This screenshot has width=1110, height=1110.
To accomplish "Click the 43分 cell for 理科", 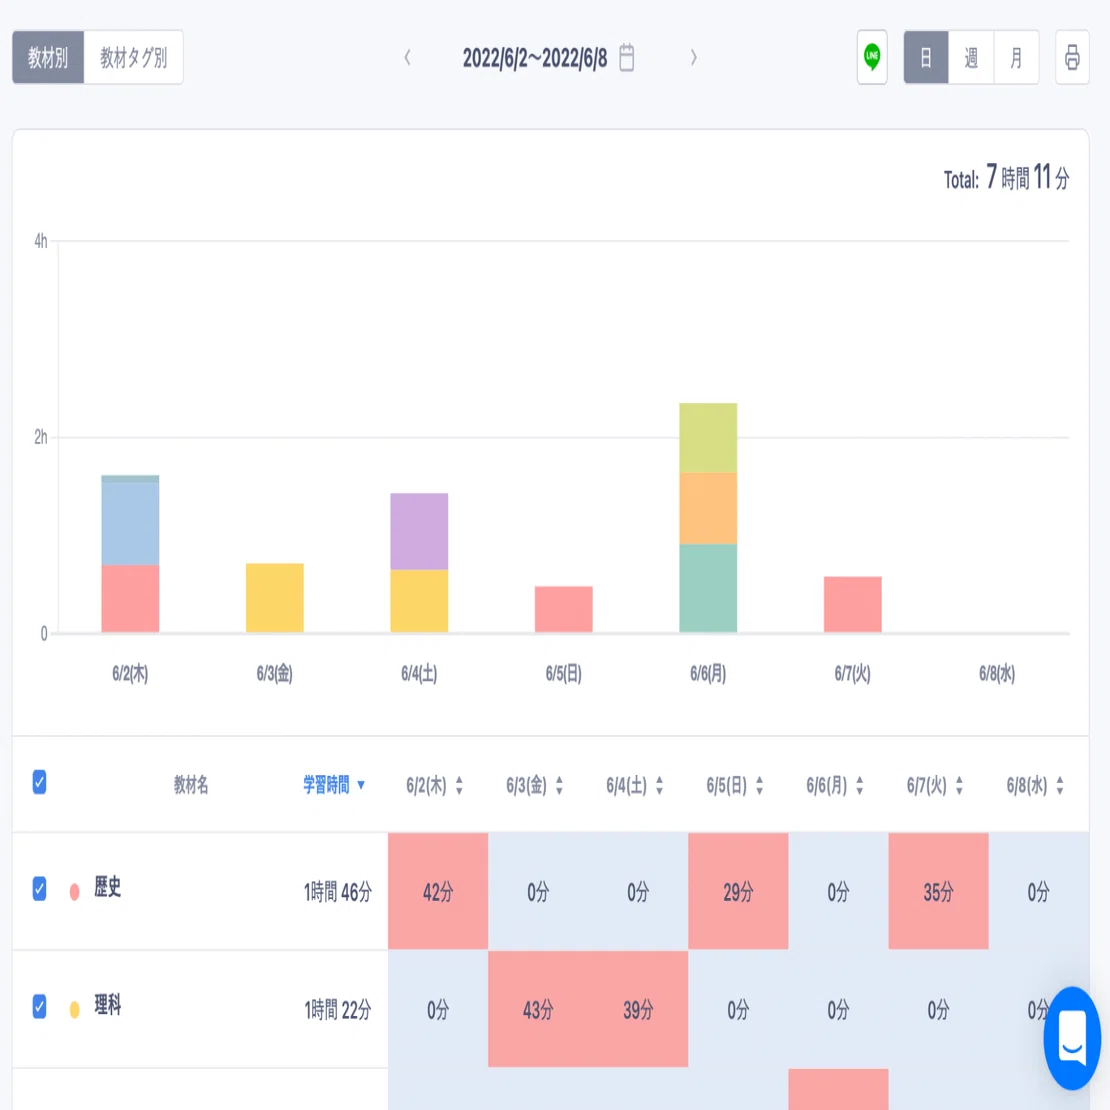I will tap(538, 1009).
